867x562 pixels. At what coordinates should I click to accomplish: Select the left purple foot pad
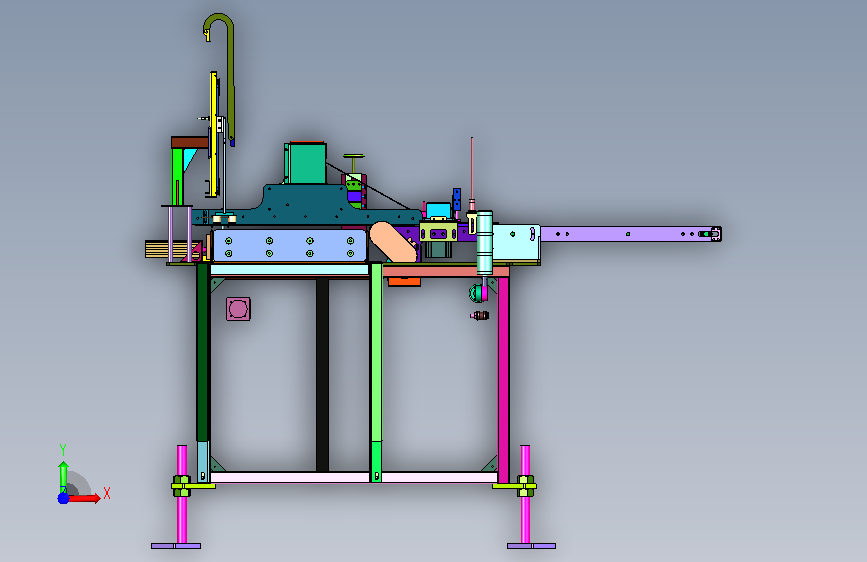(x=176, y=546)
